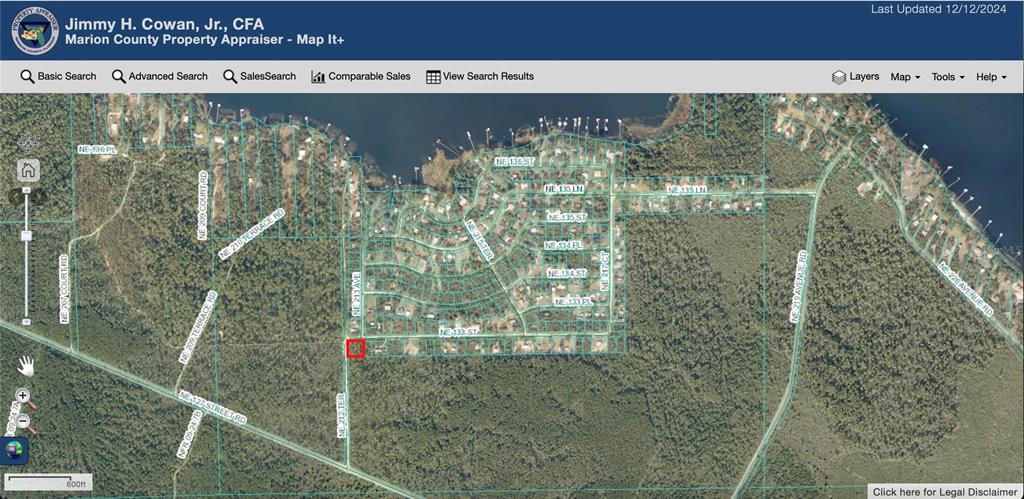Click the red highlighted parcel on map
1024x499 pixels.
pyautogui.click(x=355, y=348)
